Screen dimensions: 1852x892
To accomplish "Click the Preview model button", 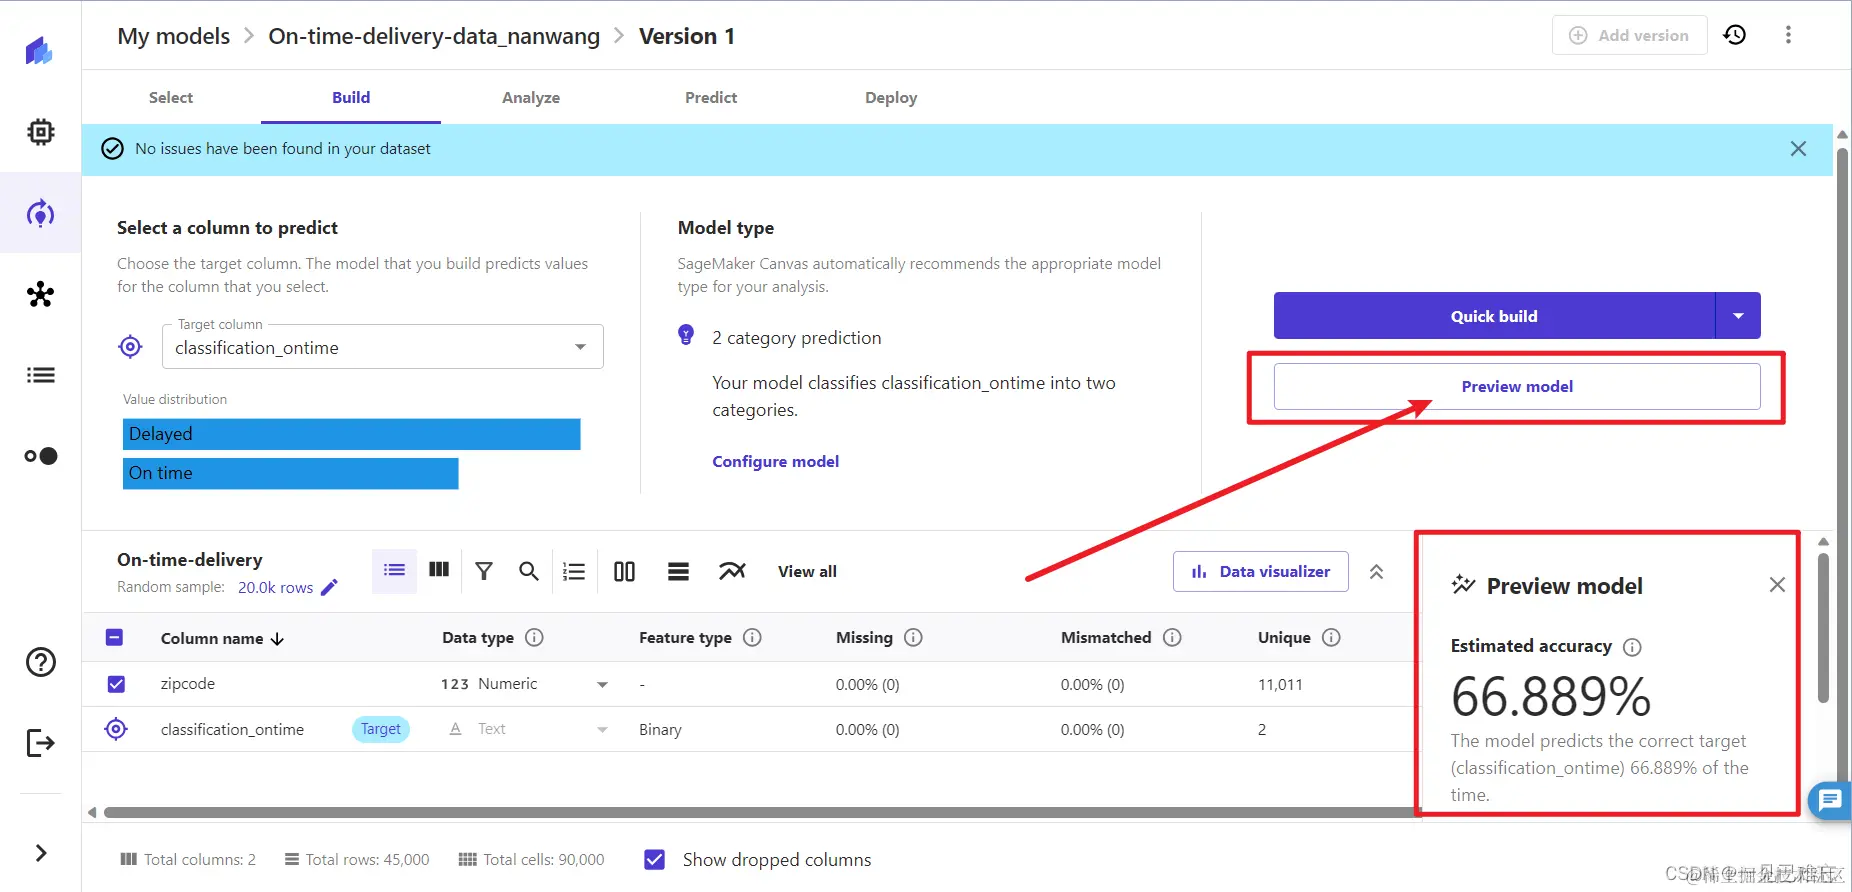I will coord(1517,386).
